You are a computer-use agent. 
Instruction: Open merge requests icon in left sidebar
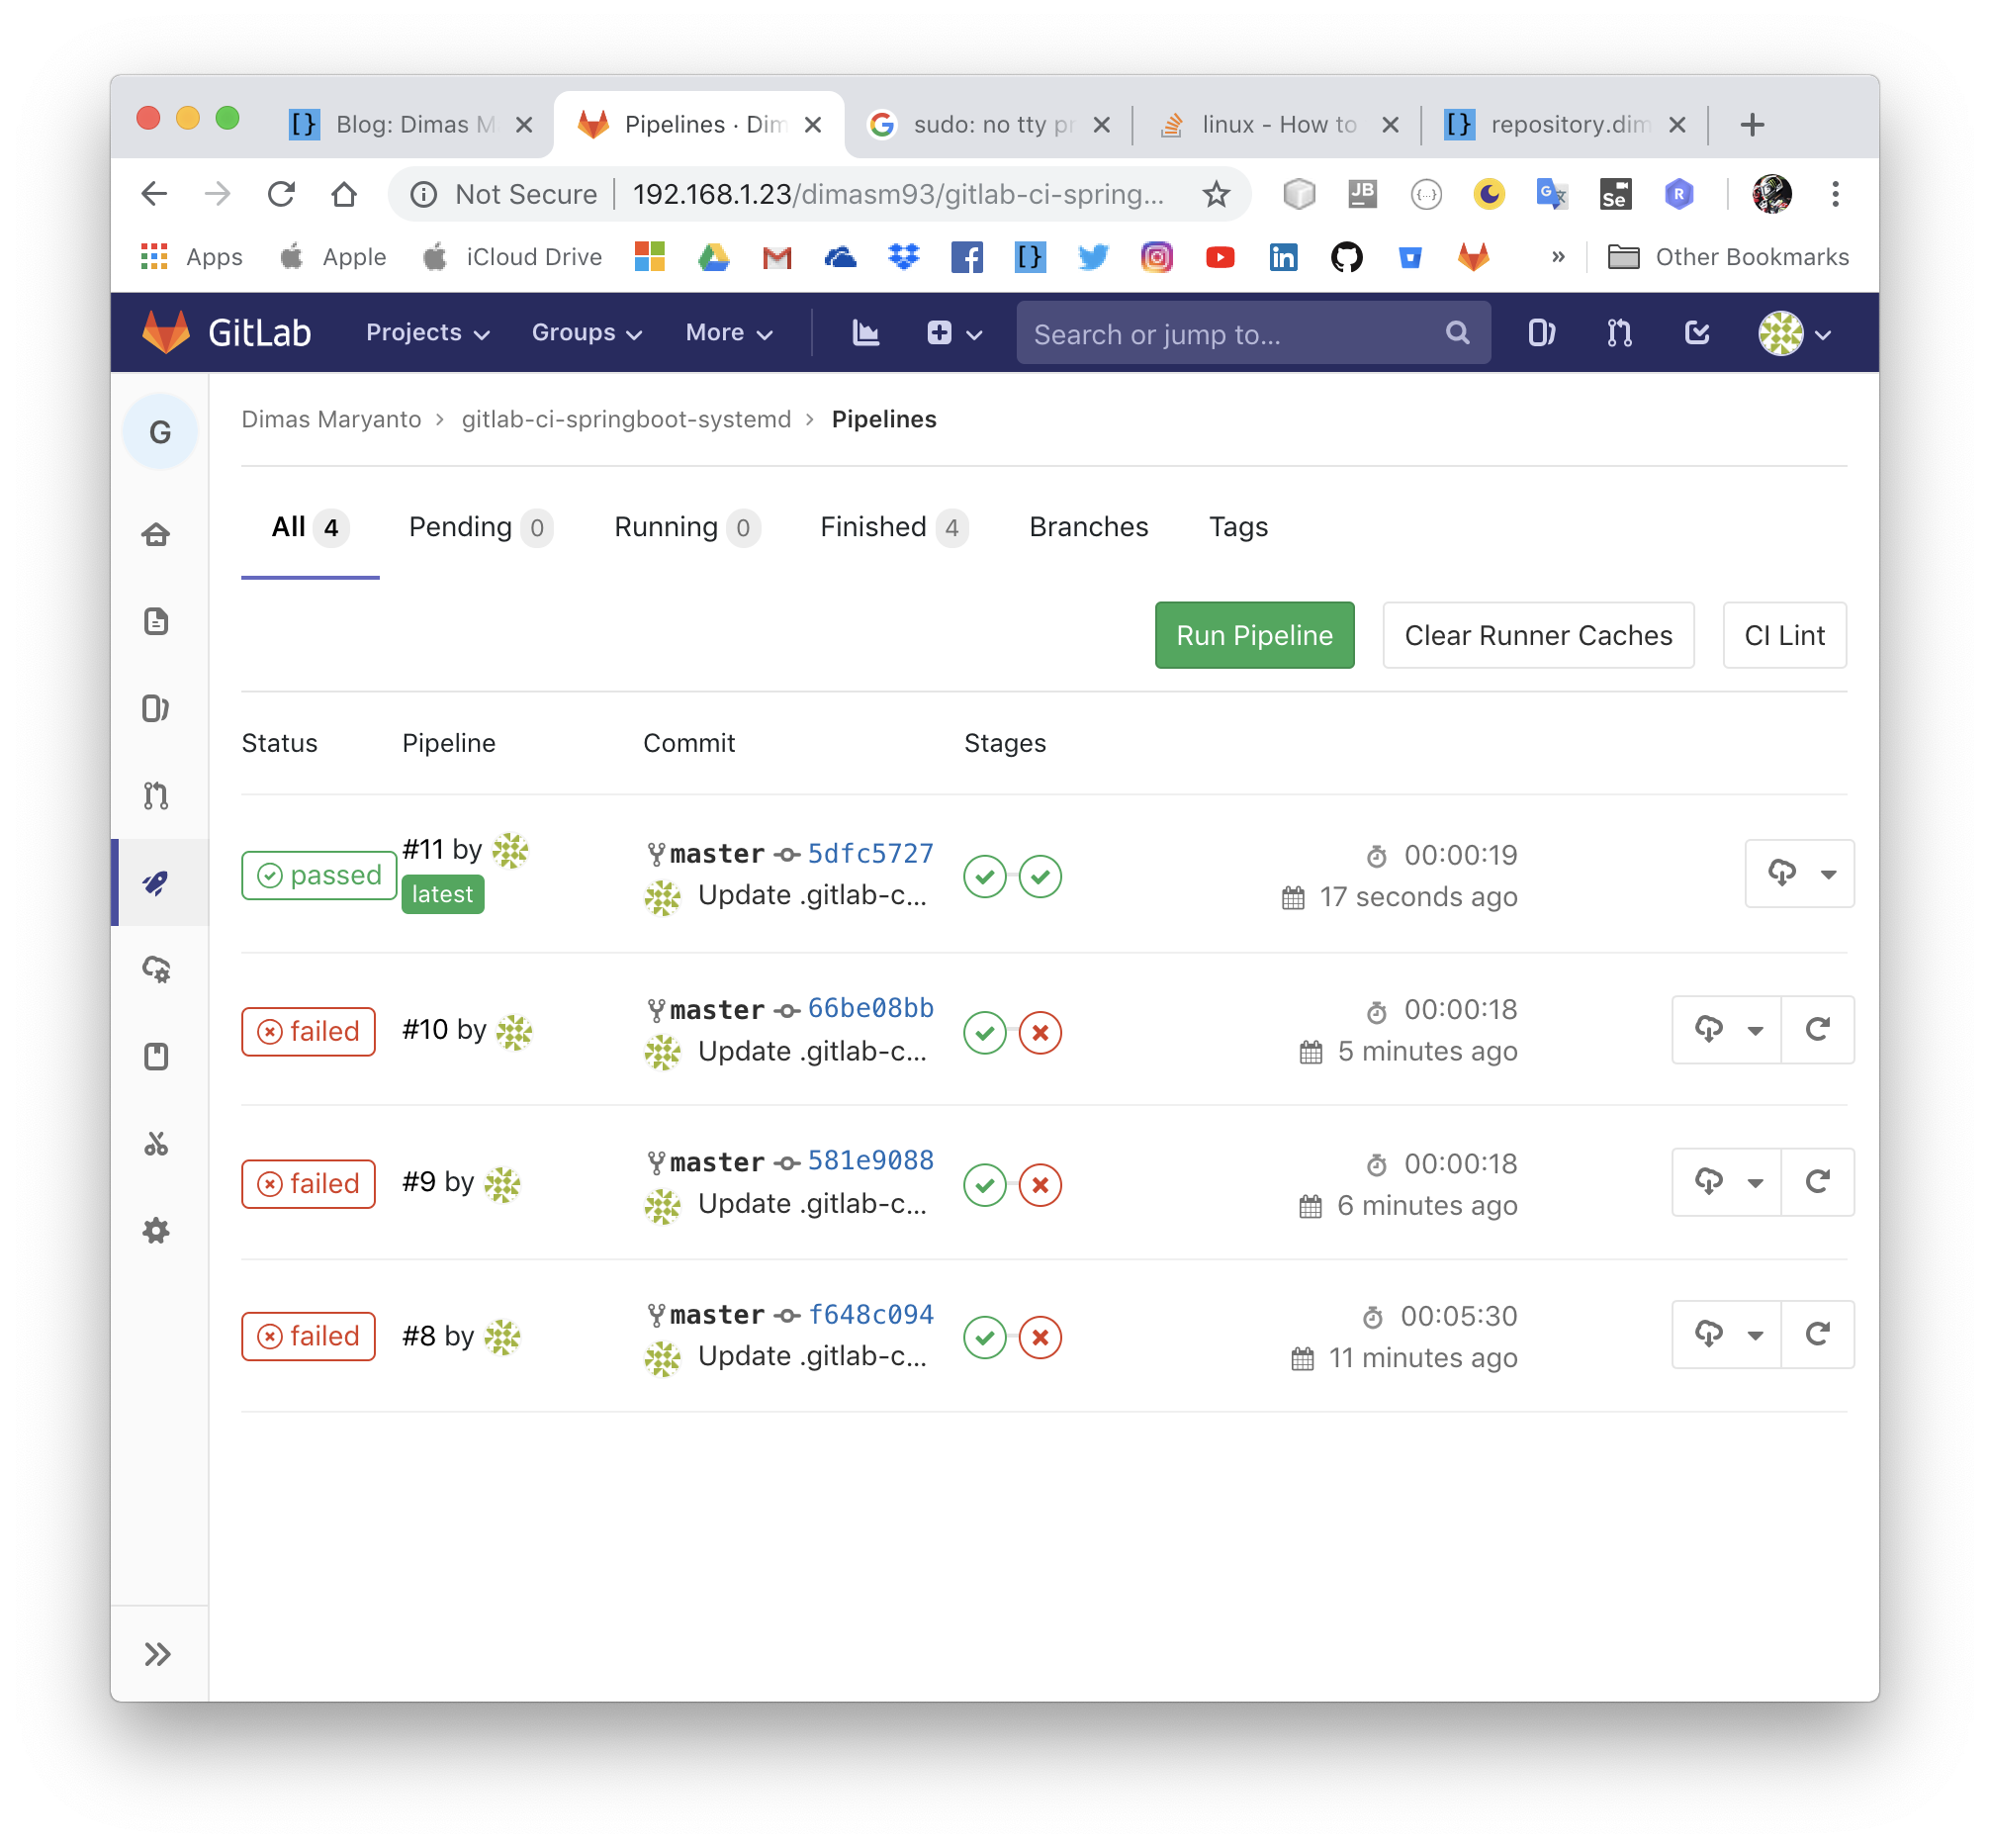click(x=157, y=795)
